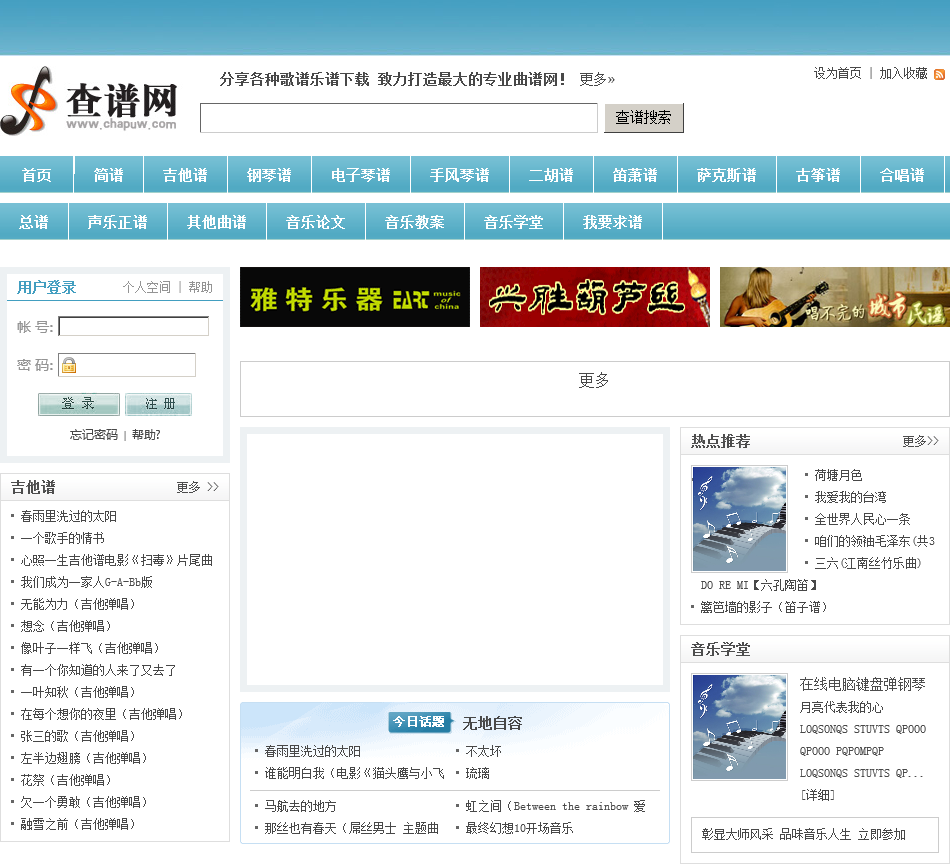Click [详细] details link
Viewport: 950px width, 864px height.
pos(817,795)
